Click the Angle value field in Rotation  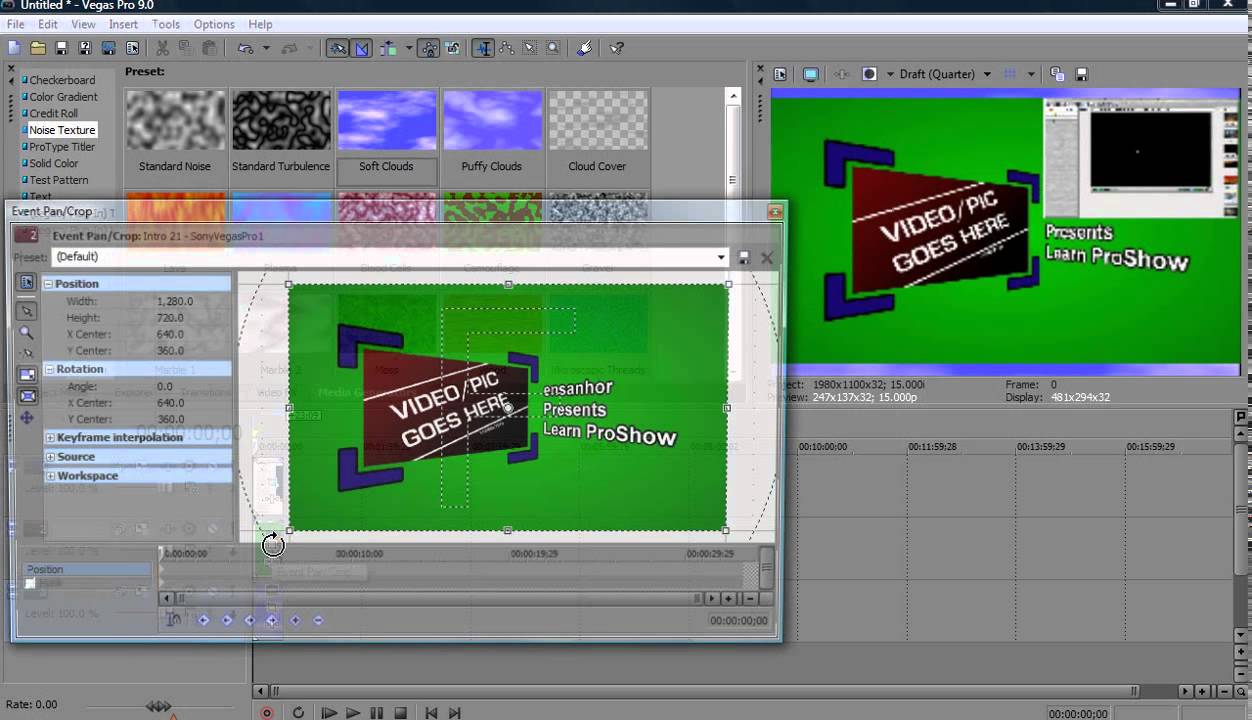click(x=192, y=386)
